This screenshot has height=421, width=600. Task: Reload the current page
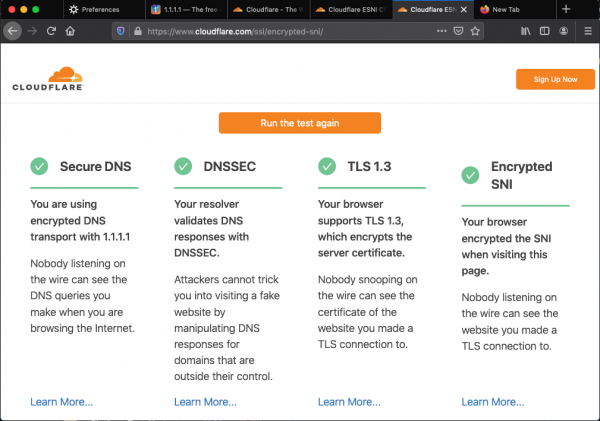point(51,31)
